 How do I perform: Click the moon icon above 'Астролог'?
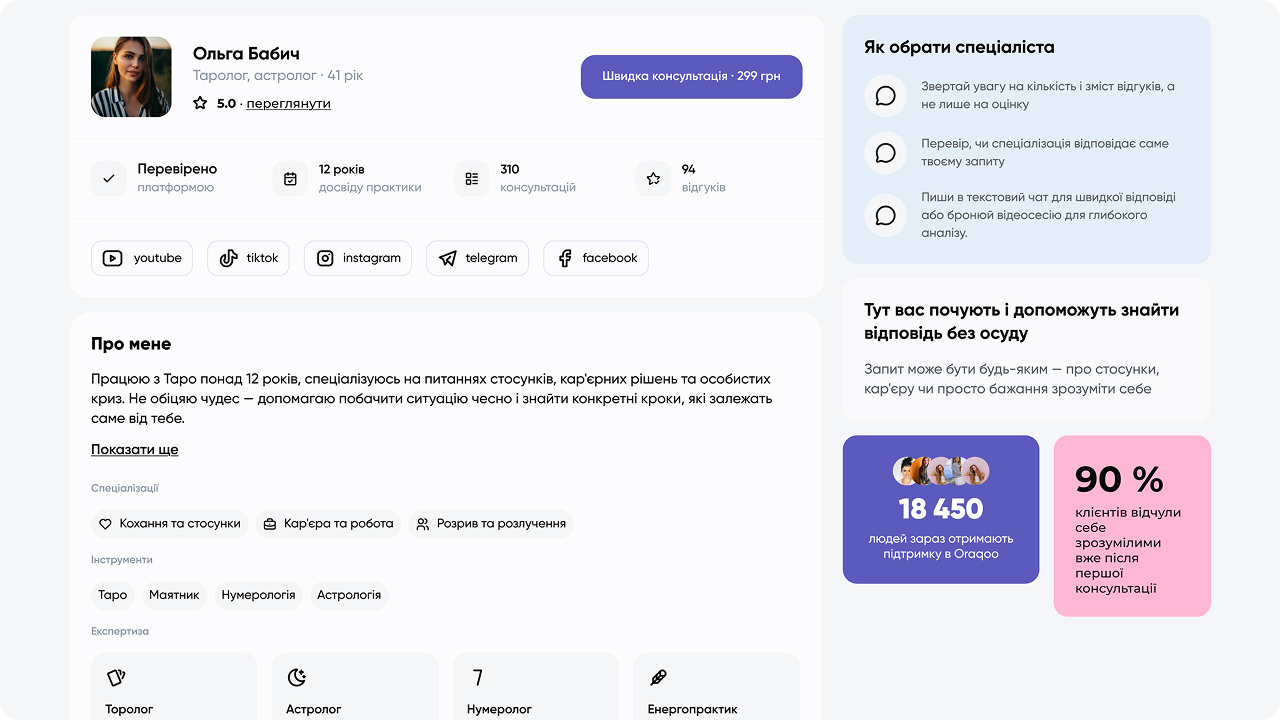(x=297, y=678)
